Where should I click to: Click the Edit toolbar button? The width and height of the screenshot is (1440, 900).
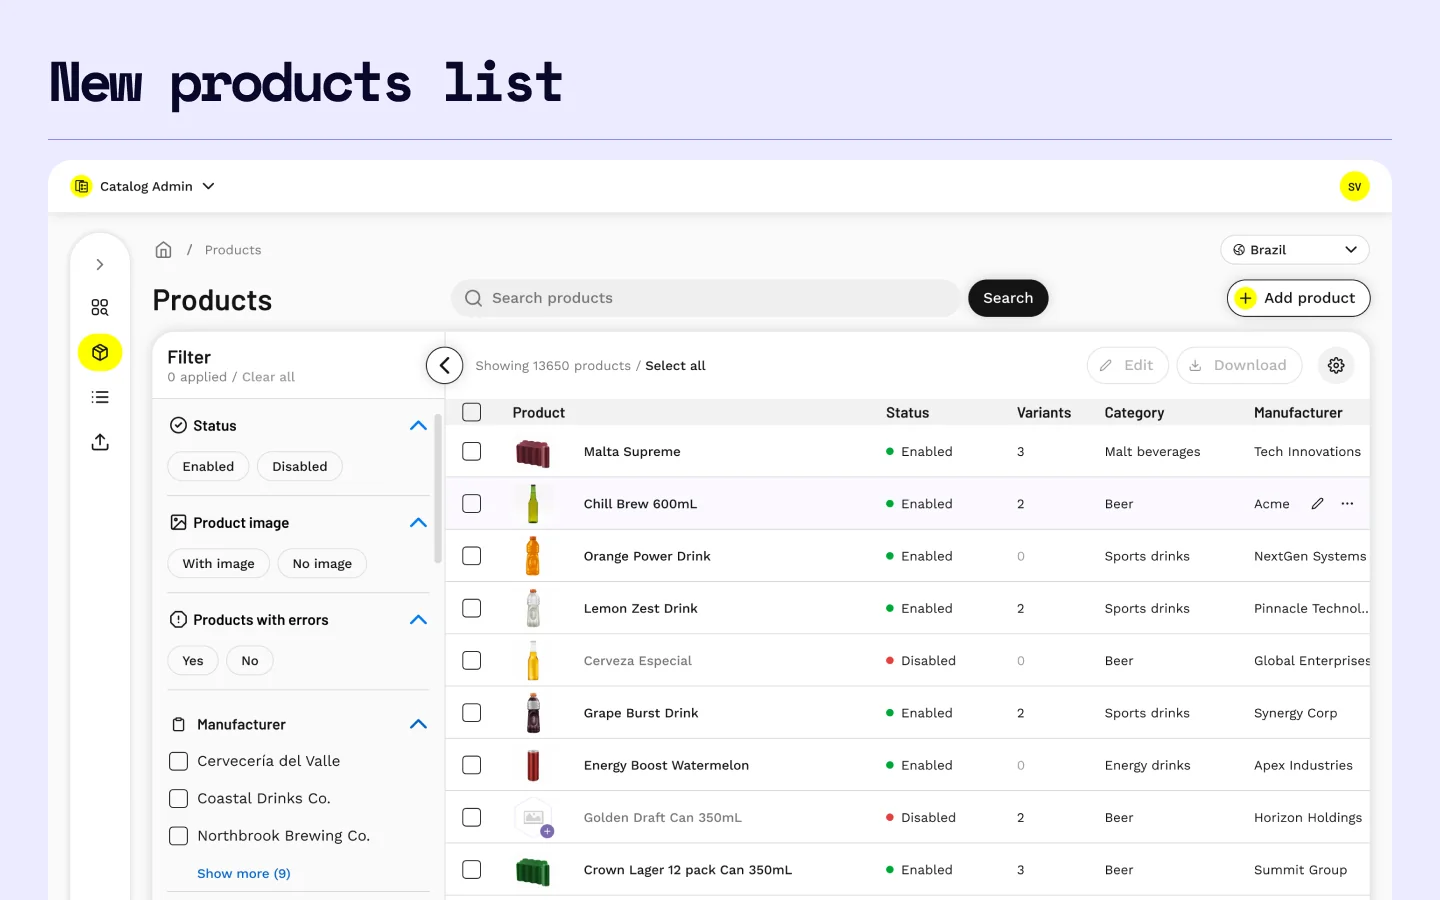(x=1128, y=366)
